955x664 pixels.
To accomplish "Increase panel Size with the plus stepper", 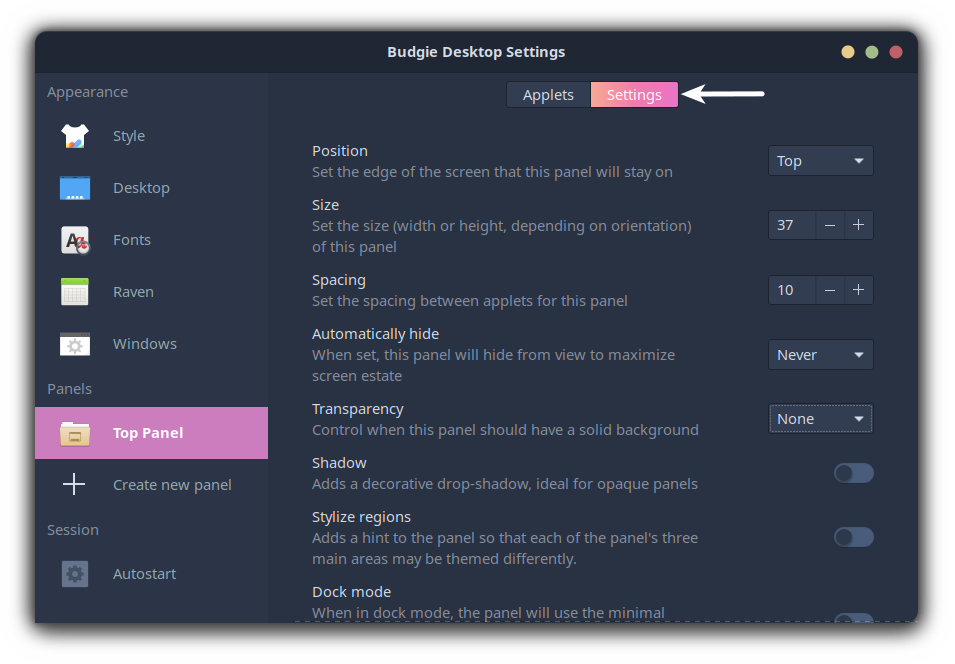I will click(x=858, y=225).
